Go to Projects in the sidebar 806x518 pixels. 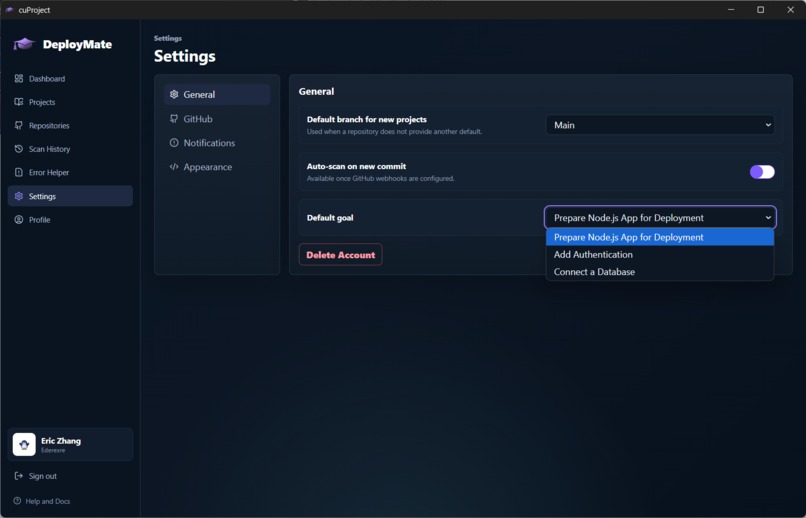(x=70, y=102)
